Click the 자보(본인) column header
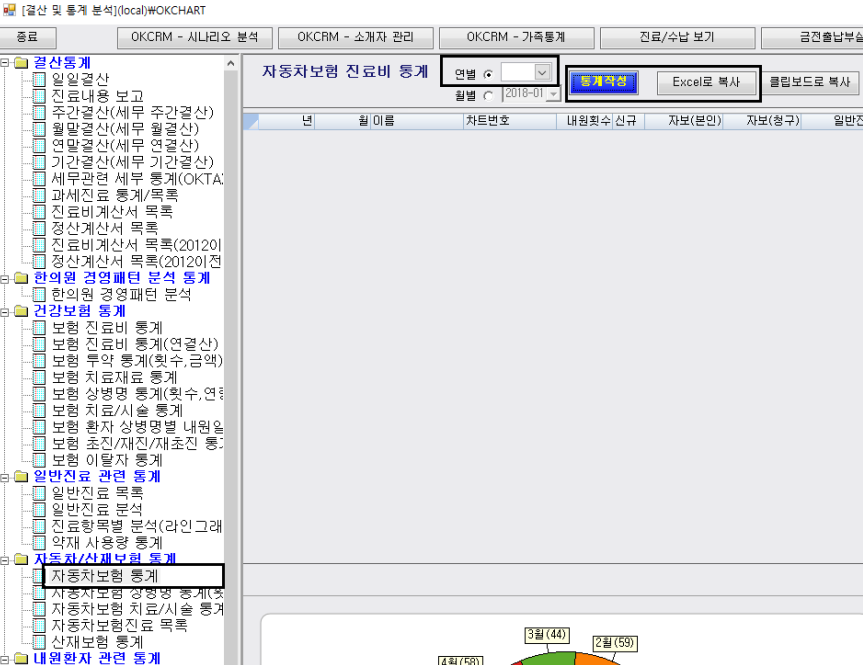 click(684, 121)
